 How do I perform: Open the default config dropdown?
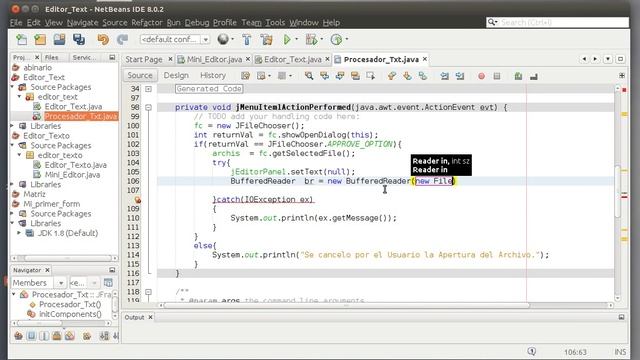tap(206, 40)
